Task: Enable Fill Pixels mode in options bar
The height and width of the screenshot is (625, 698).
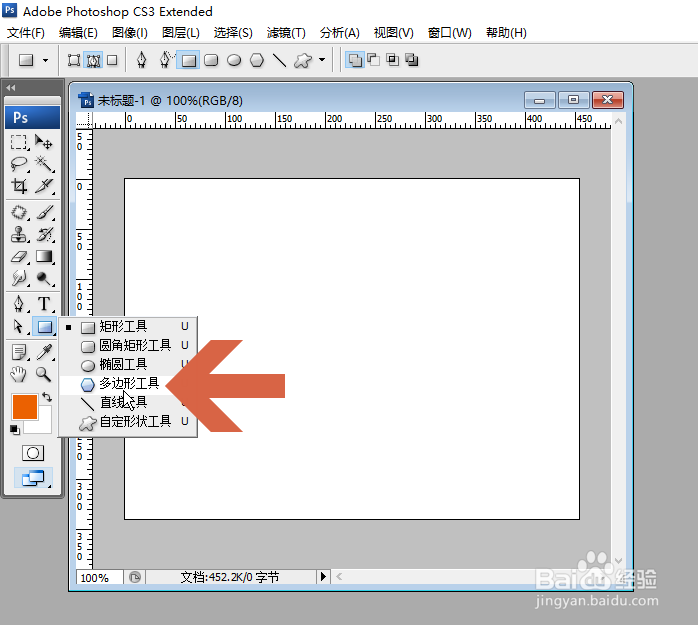Action: [x=112, y=60]
